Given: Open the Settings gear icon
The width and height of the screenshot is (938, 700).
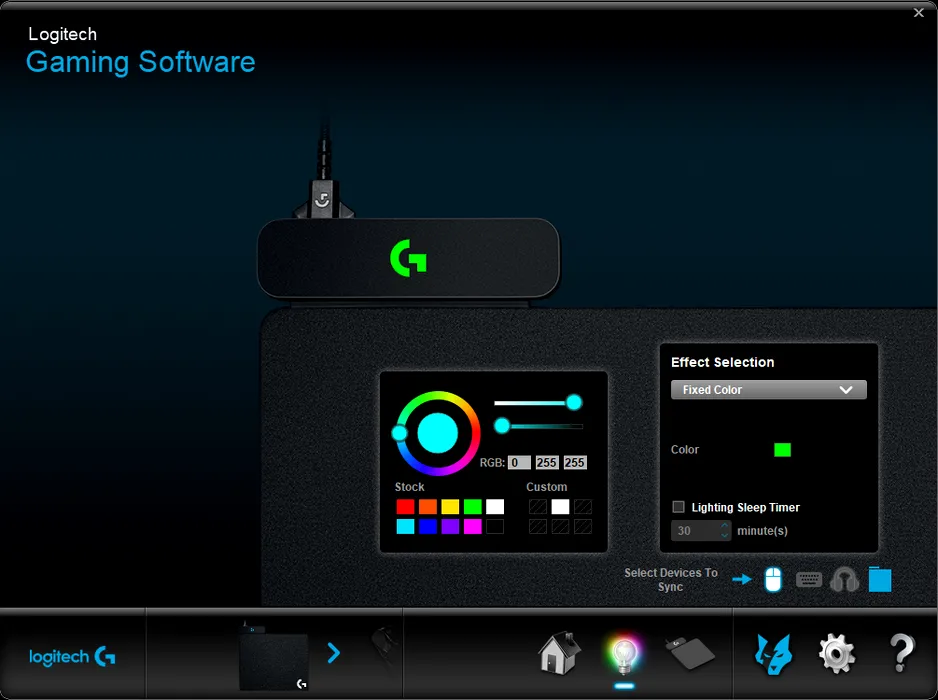Looking at the screenshot, I should pos(837,653).
